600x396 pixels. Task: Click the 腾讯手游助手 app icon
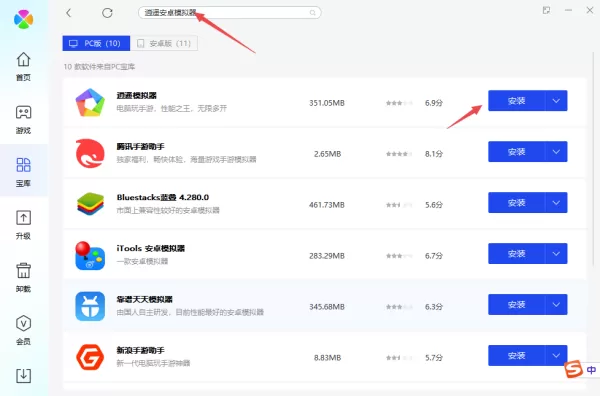tap(90, 153)
